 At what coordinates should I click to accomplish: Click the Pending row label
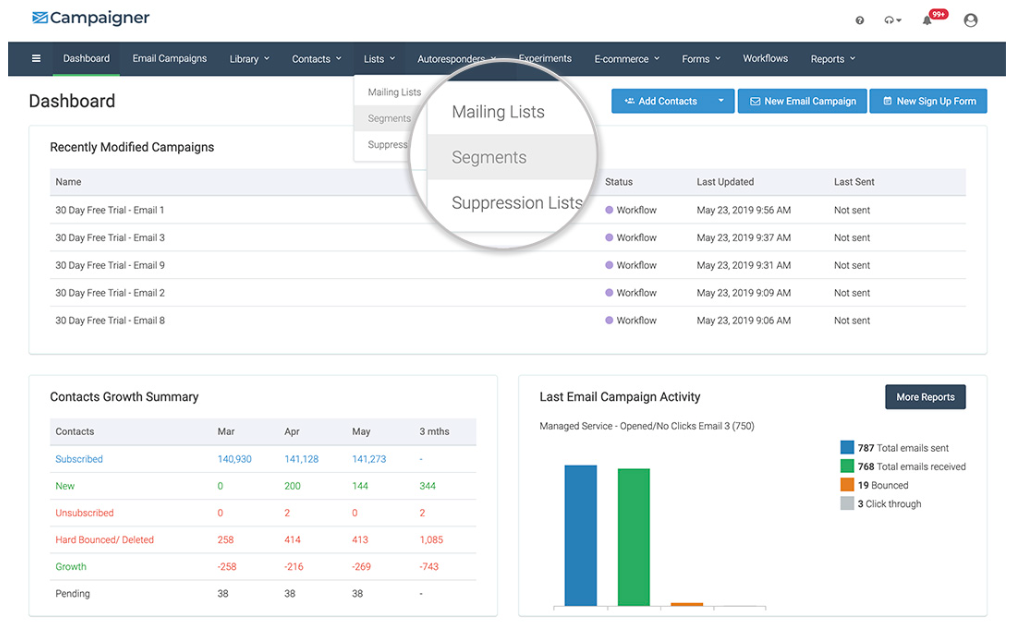pos(72,594)
